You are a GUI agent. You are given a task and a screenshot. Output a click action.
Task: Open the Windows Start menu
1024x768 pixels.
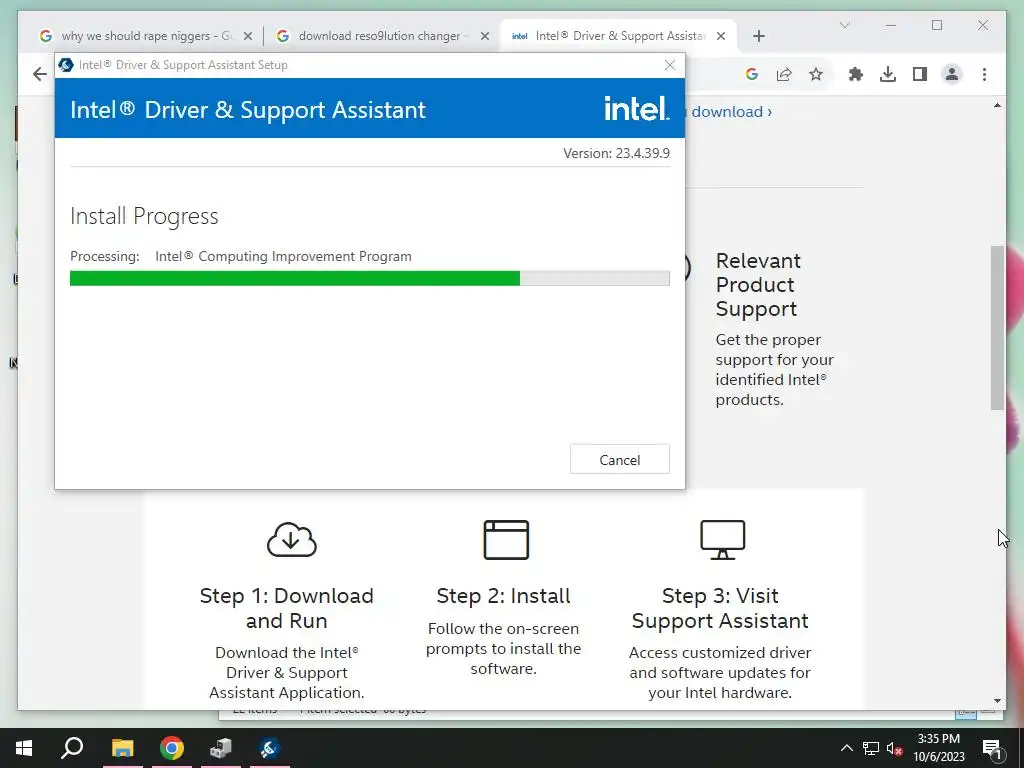tap(24, 748)
